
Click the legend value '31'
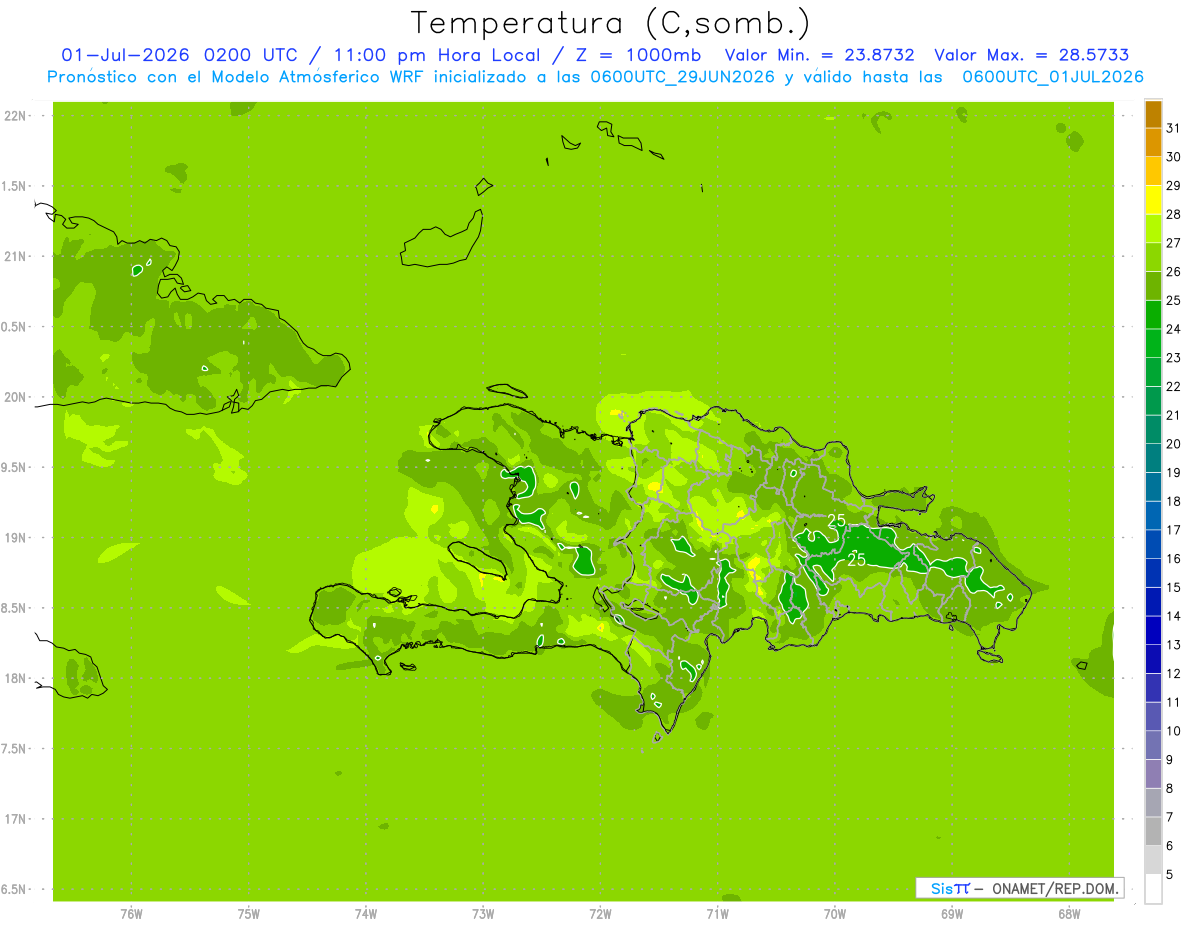click(x=1174, y=128)
